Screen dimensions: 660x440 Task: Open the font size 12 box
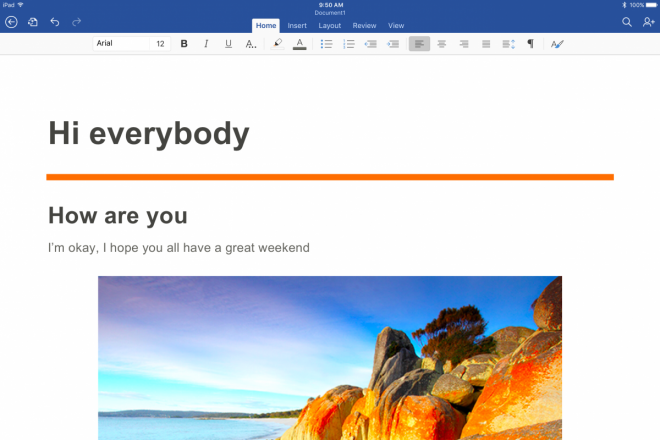[160, 44]
